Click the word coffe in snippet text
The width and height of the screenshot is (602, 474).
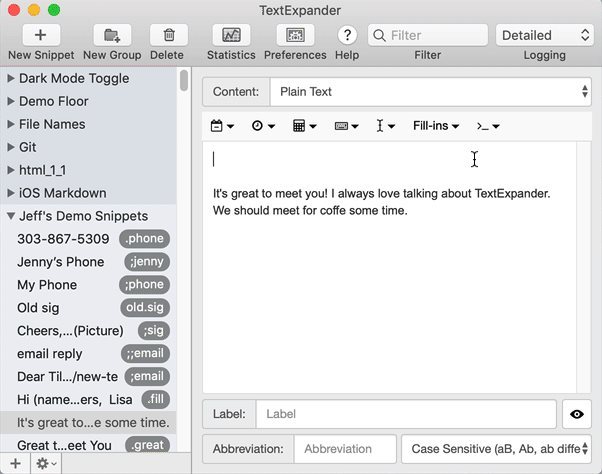[x=332, y=211]
